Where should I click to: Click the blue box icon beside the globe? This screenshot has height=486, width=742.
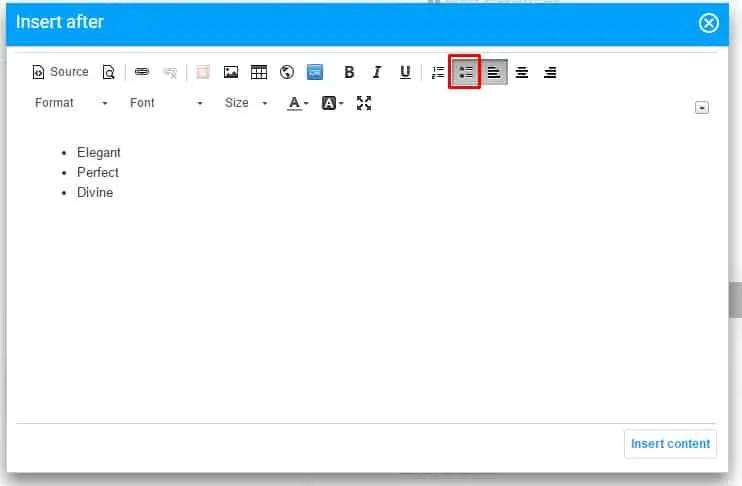click(315, 72)
